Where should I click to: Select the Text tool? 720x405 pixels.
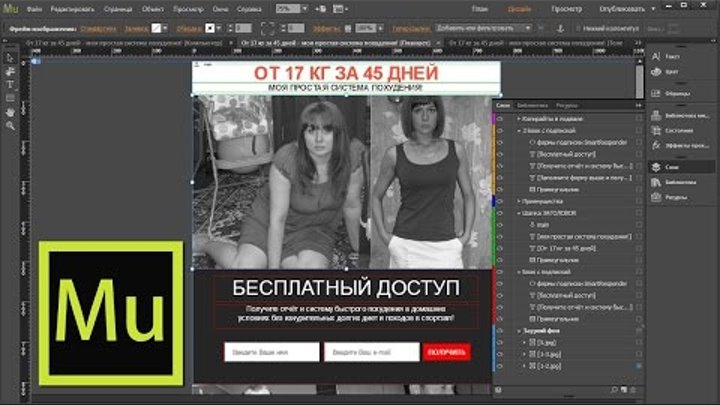tap(10, 85)
